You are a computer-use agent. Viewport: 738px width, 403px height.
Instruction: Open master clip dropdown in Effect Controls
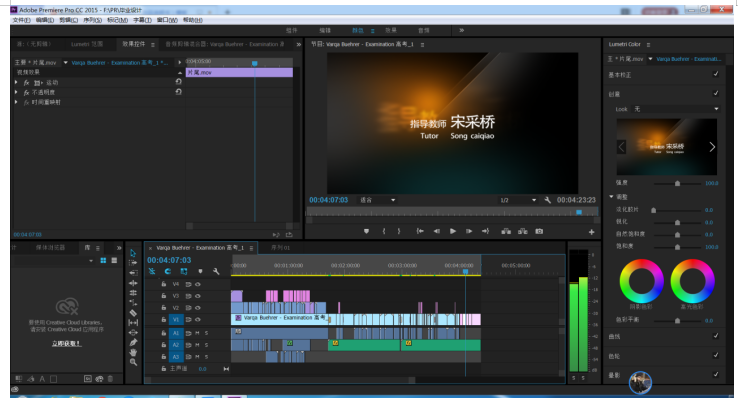[x=65, y=63]
